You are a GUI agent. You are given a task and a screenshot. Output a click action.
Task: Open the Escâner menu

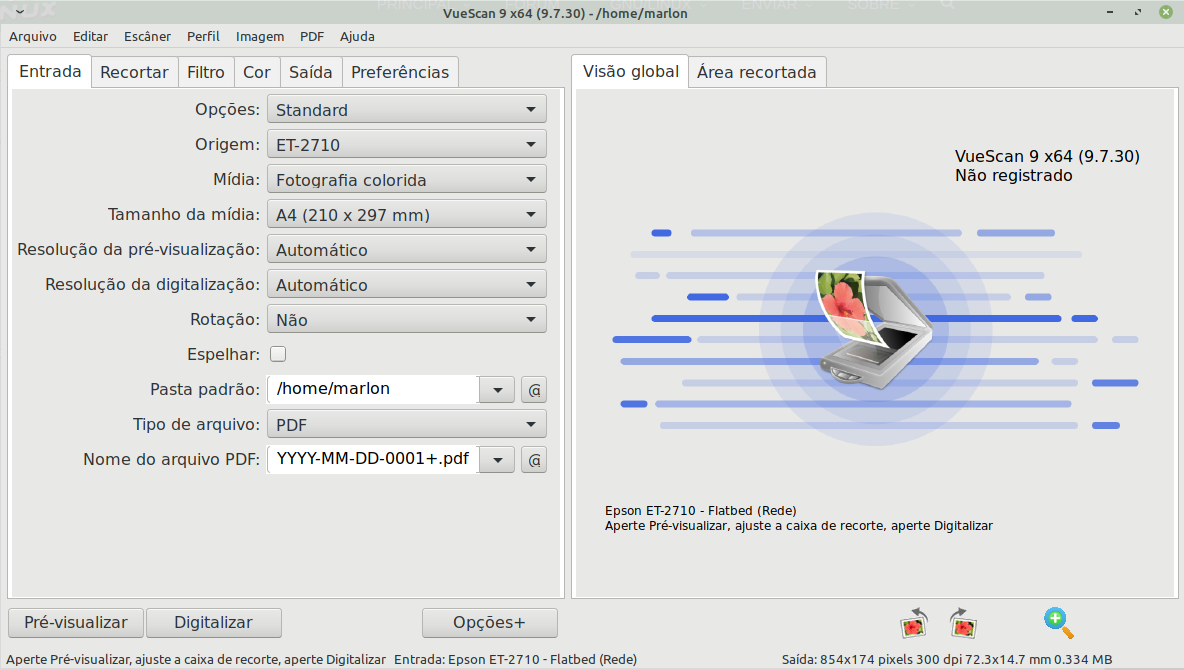[x=147, y=36]
